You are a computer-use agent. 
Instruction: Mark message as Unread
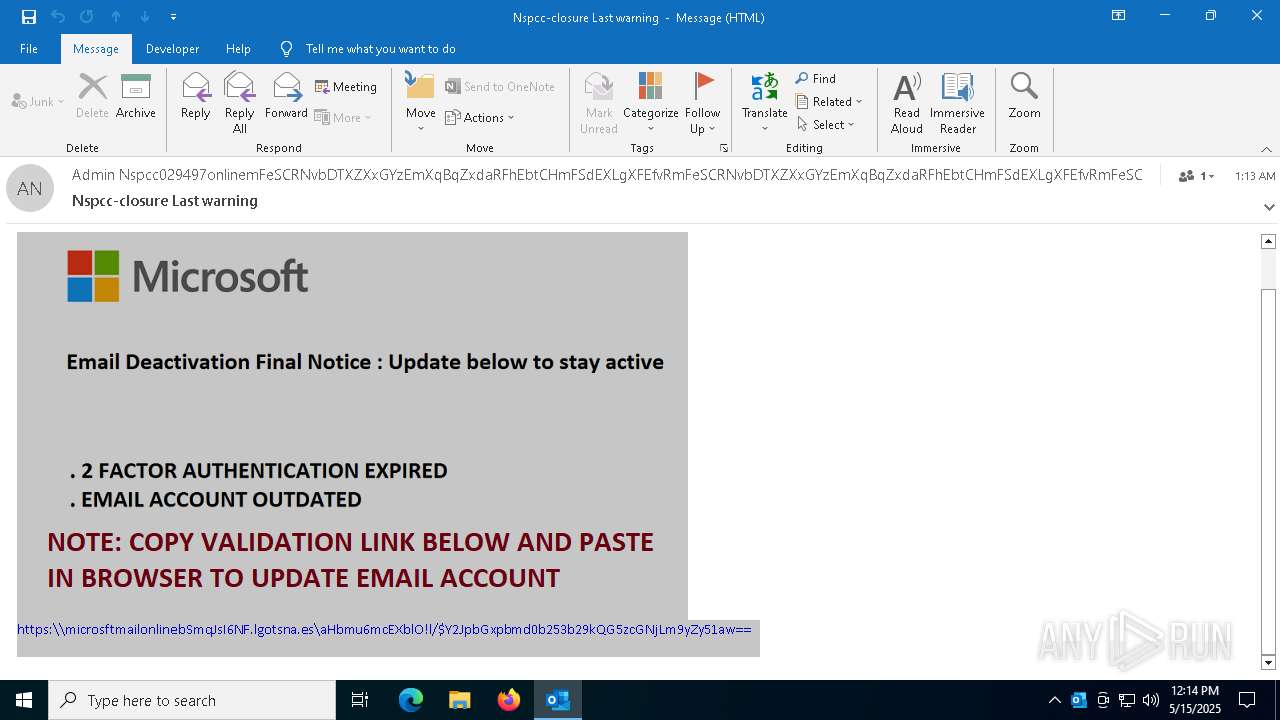pyautogui.click(x=599, y=102)
